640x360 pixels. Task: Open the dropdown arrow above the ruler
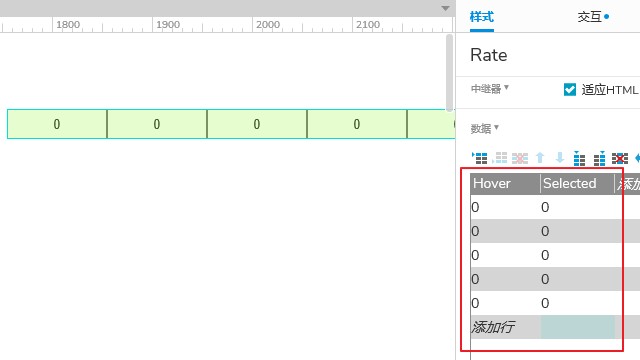pos(445,8)
